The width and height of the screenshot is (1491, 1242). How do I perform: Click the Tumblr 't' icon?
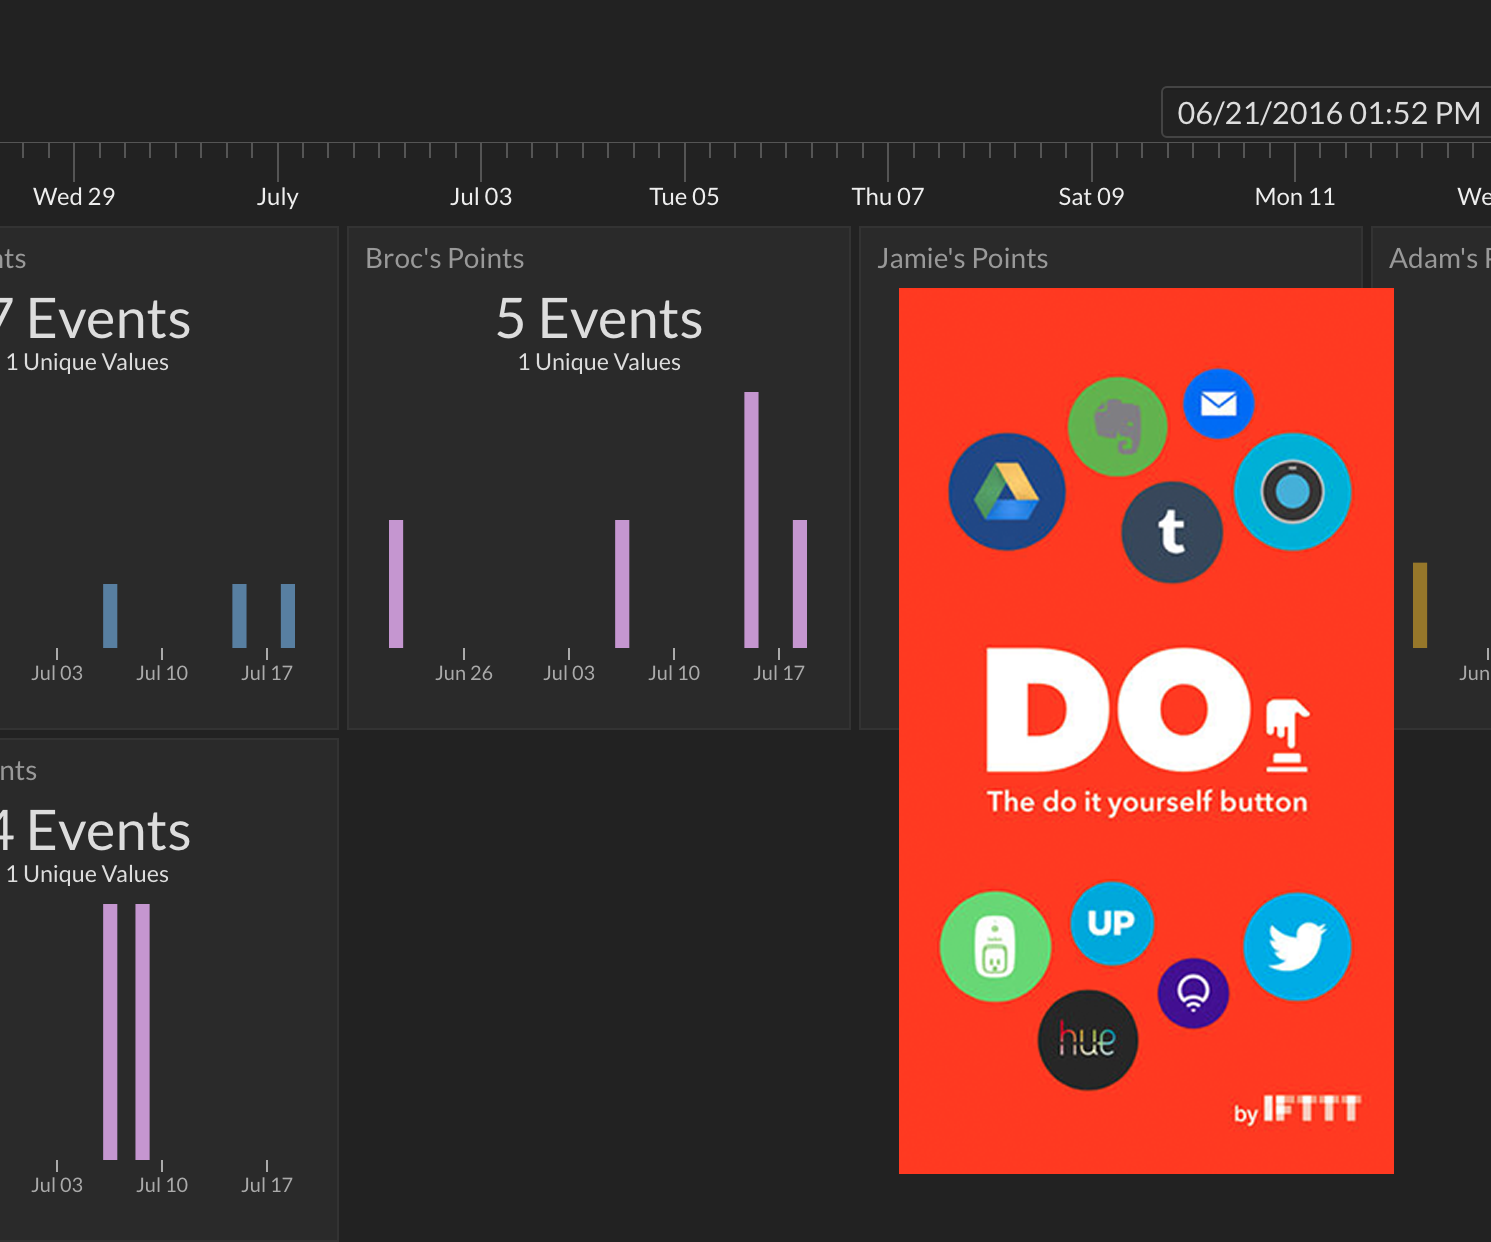pyautogui.click(x=1172, y=531)
